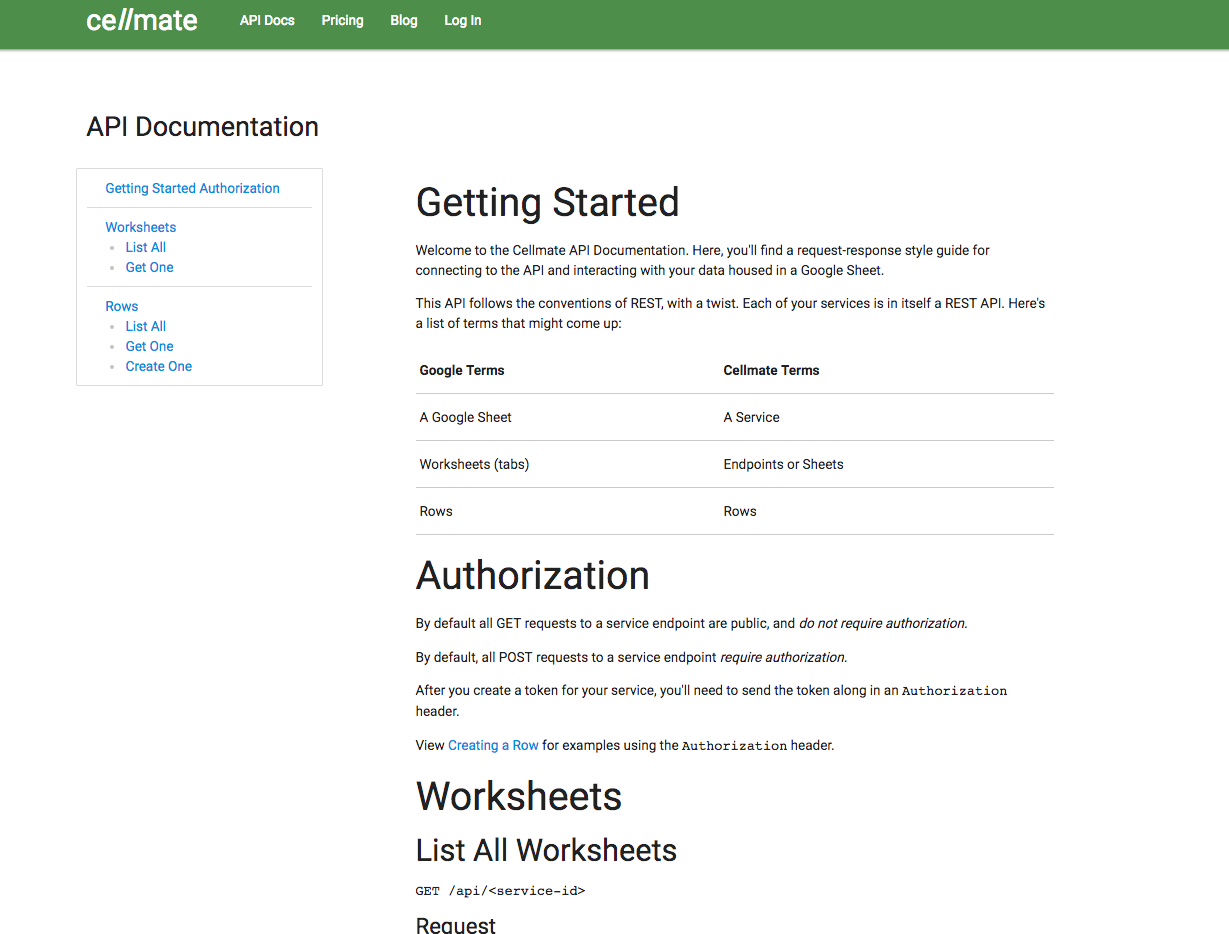
Task: Click the cellmate logo in the header
Action: pyautogui.click(x=142, y=20)
